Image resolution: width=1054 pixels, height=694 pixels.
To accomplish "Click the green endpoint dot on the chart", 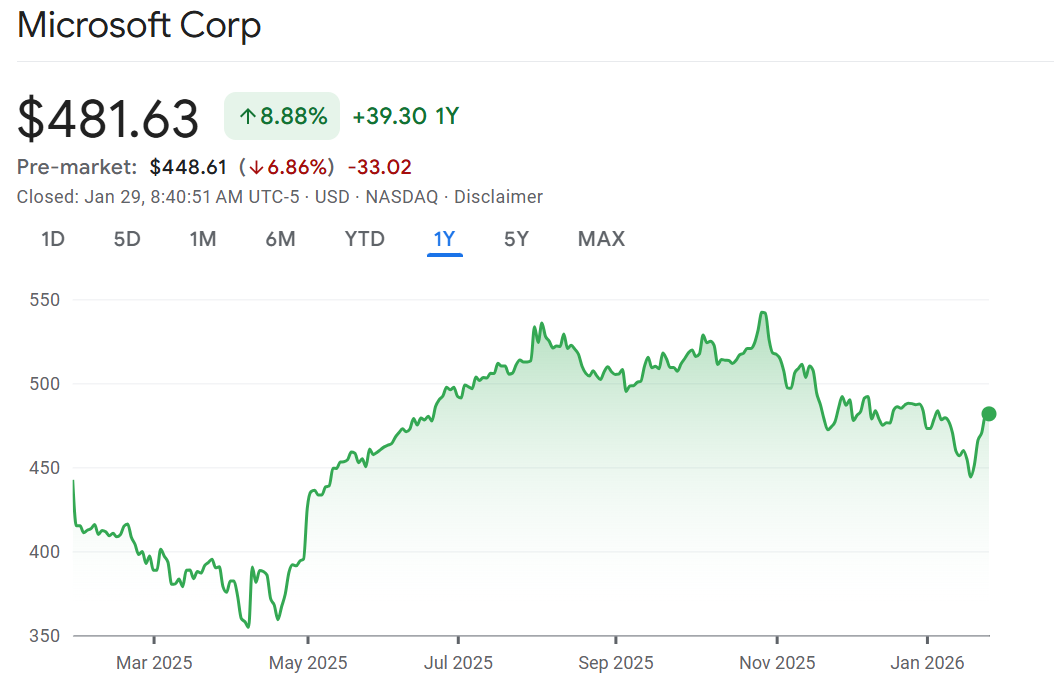I will [989, 414].
